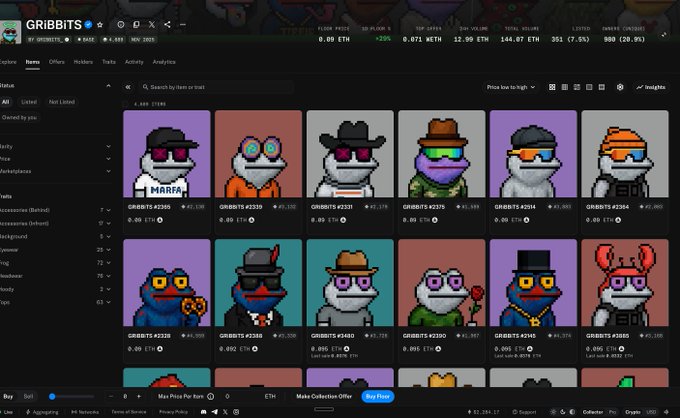Viewport: 680px width, 418px height.
Task: Open the Activity tab
Action: [x=134, y=62]
